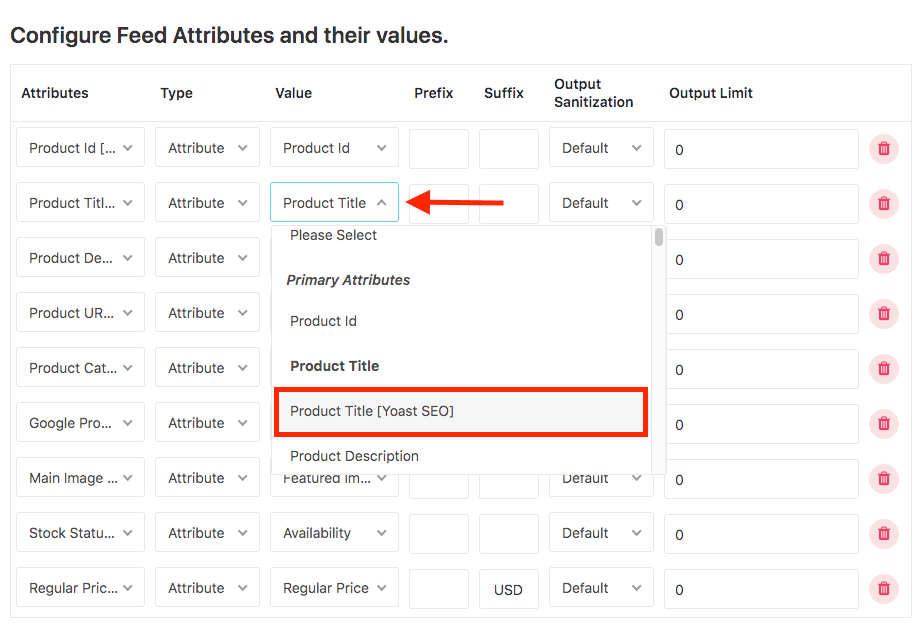Open the Regular Price attributes dropdown
This screenshot has height=631, width=923.
(81, 587)
